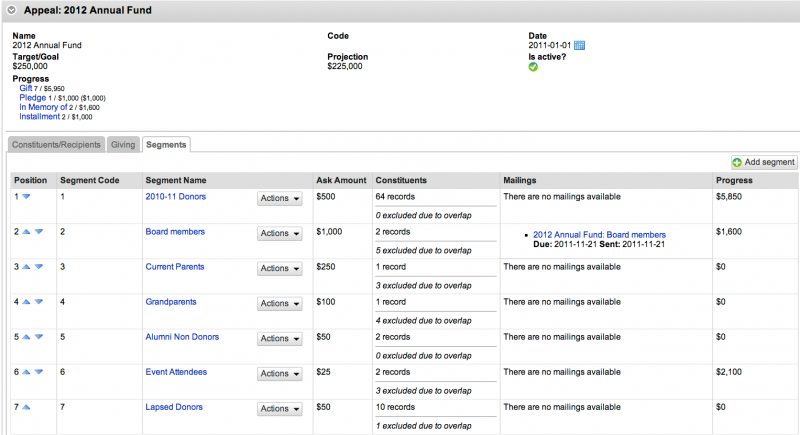Click the Position column header
The width and height of the screenshot is (800, 435).
point(31,180)
